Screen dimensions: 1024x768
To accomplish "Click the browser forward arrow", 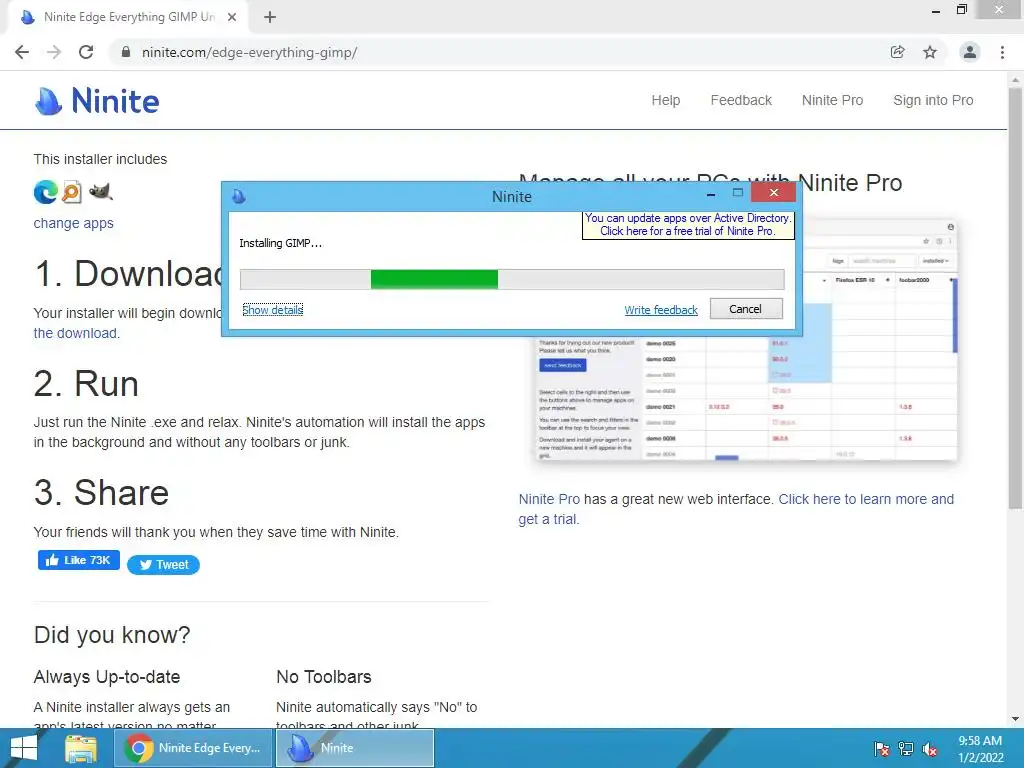I will 54,52.
